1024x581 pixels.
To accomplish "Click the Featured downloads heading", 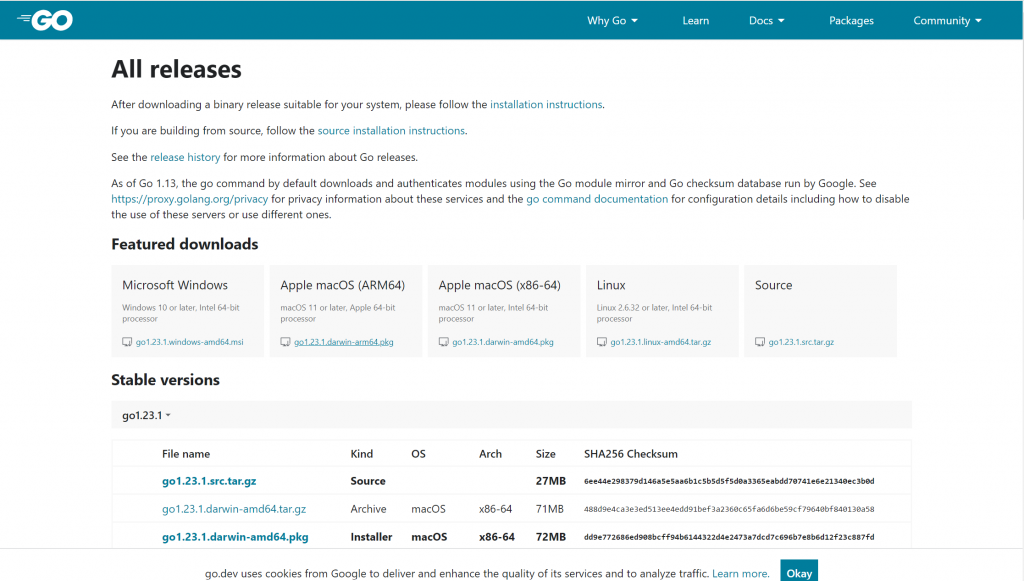I will click(185, 244).
